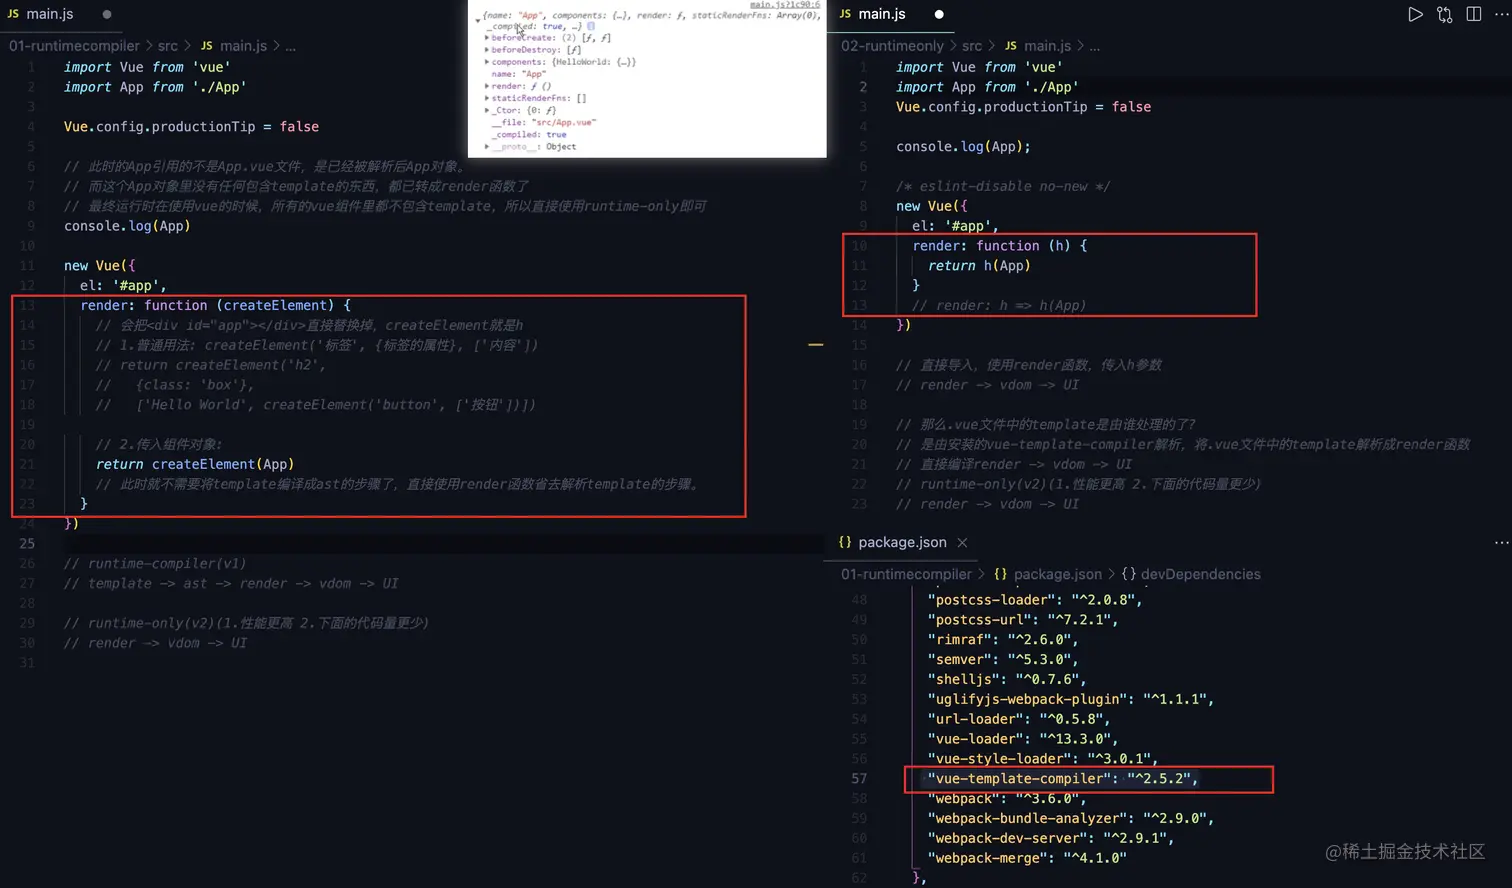Click '/* eslint-disable no-new */' comment
The width and height of the screenshot is (1512, 888).
[1003, 186]
